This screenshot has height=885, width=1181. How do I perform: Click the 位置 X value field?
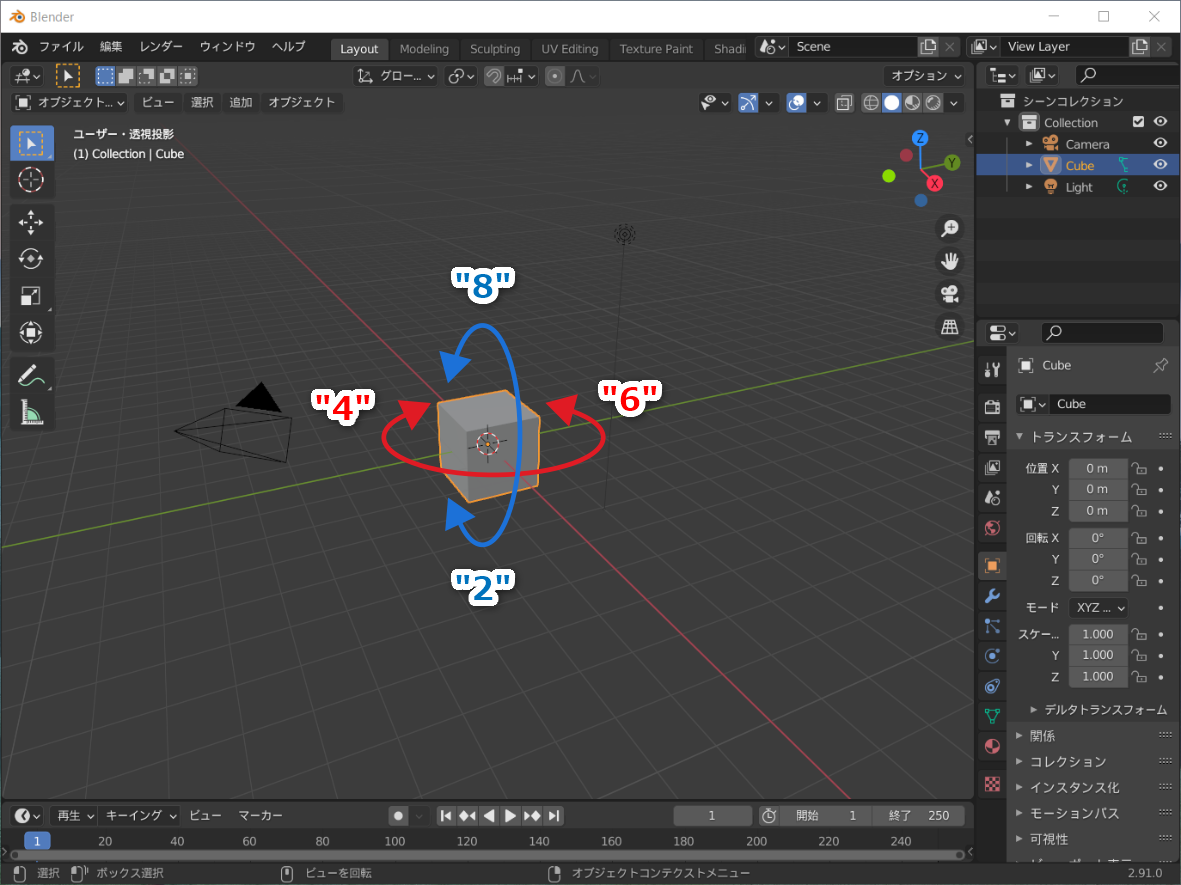(1097, 468)
